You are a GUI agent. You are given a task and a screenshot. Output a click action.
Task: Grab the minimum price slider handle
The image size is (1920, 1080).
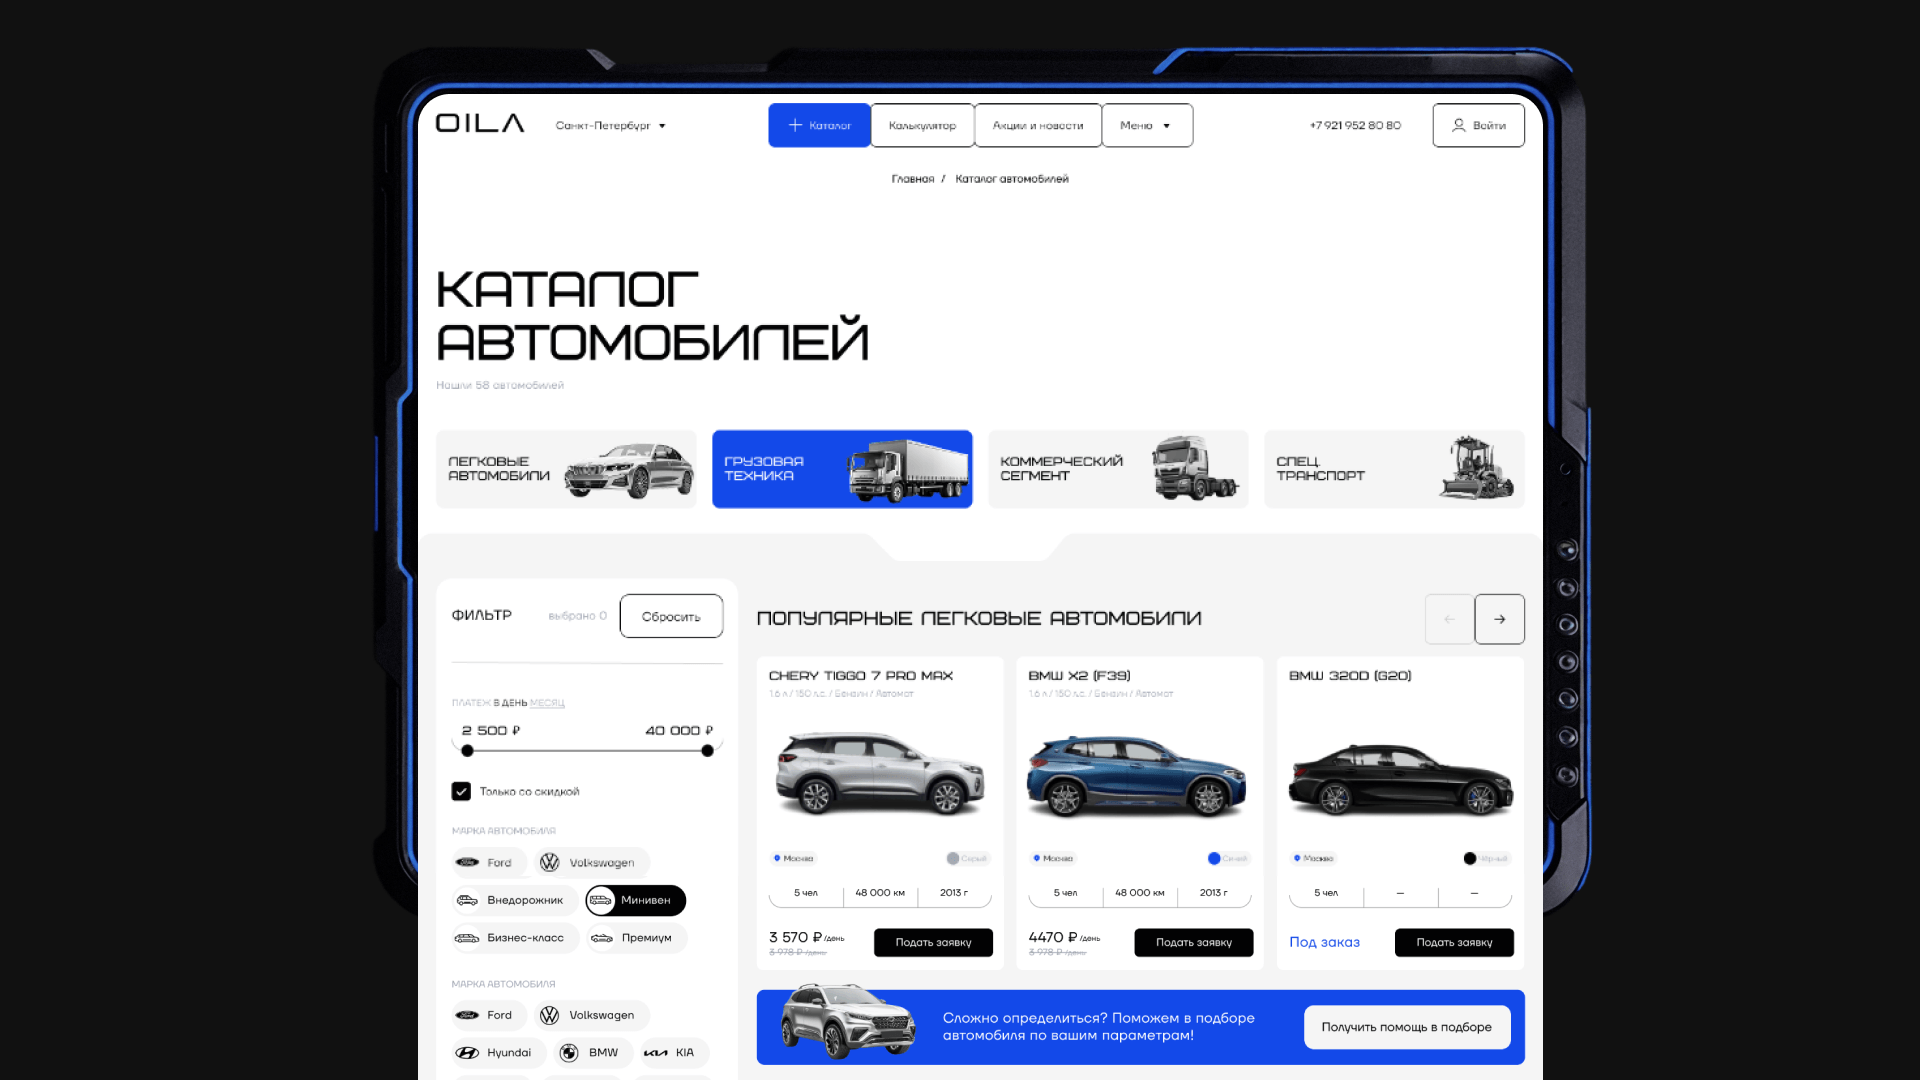tap(467, 750)
